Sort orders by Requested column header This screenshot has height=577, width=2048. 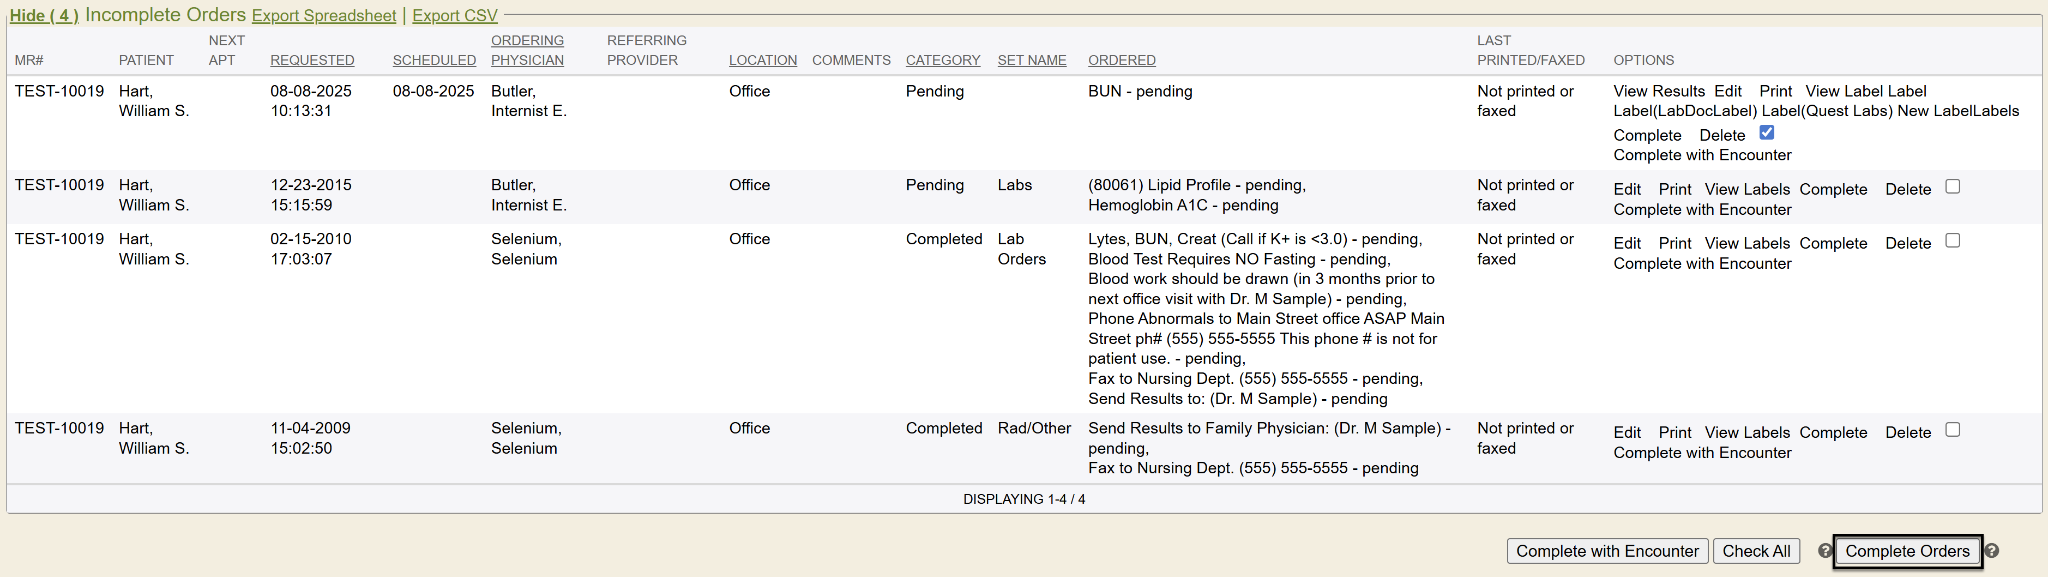coord(312,60)
